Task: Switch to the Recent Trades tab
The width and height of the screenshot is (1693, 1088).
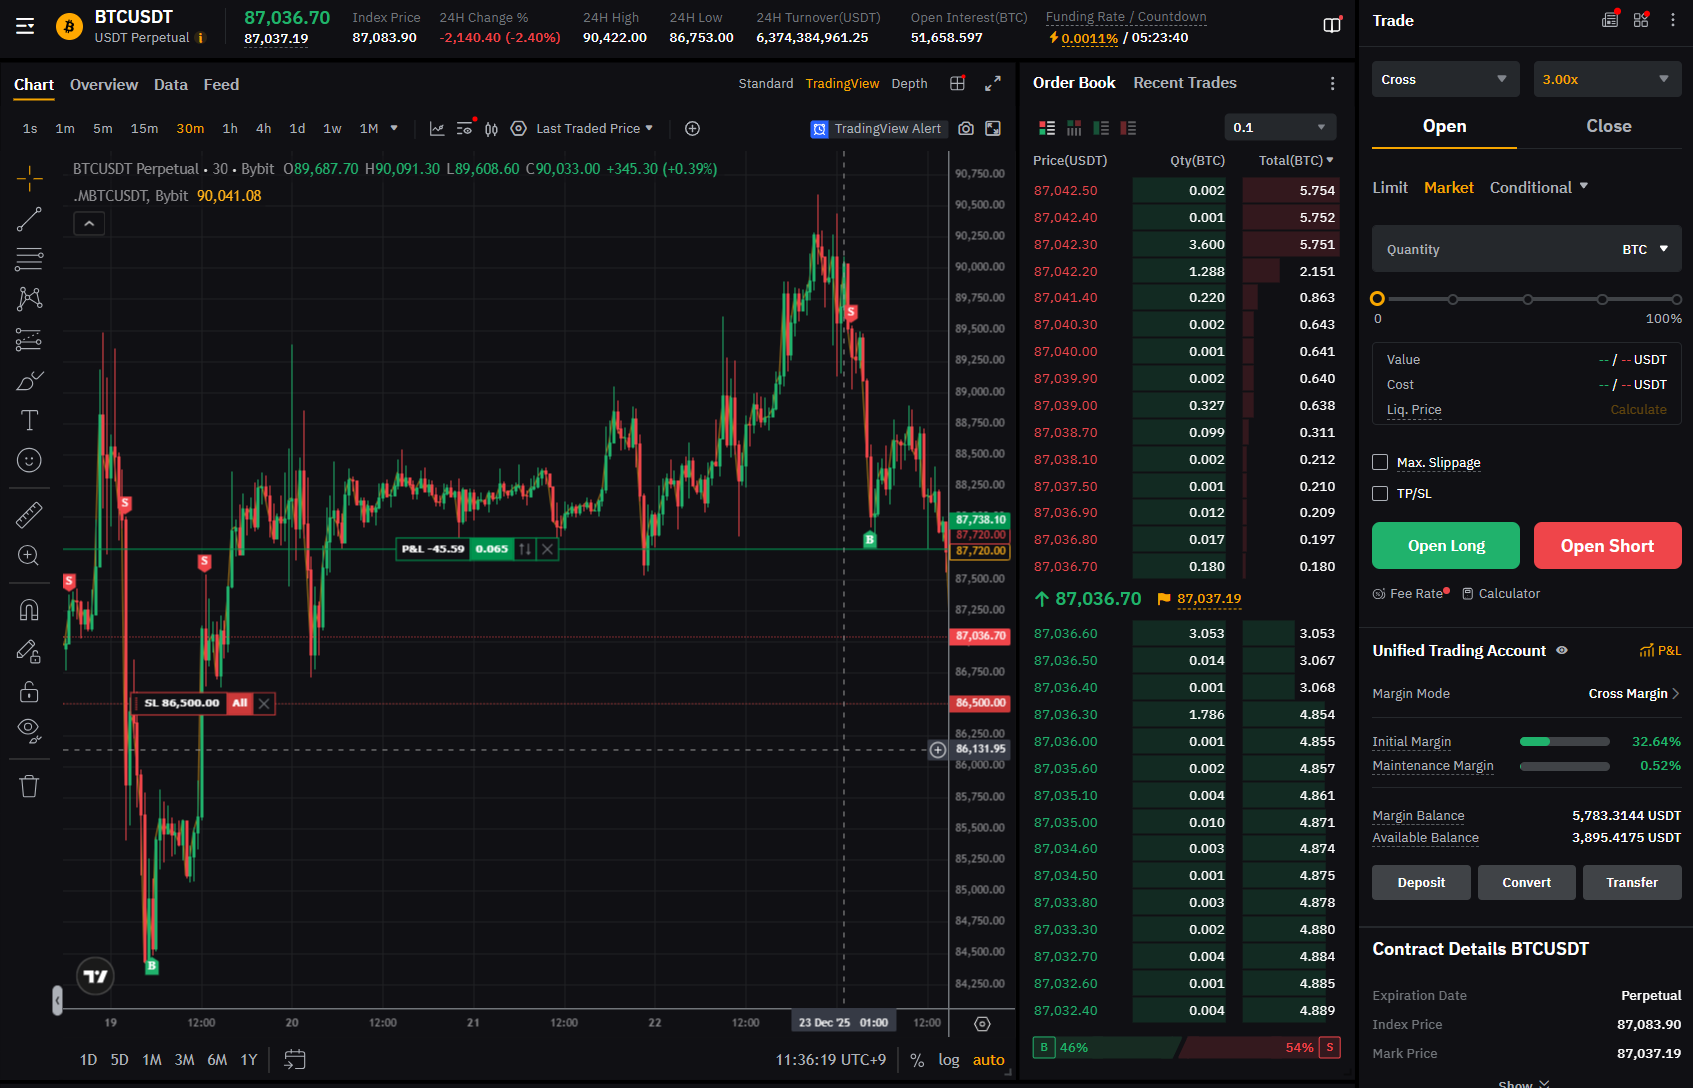Action: [1185, 82]
